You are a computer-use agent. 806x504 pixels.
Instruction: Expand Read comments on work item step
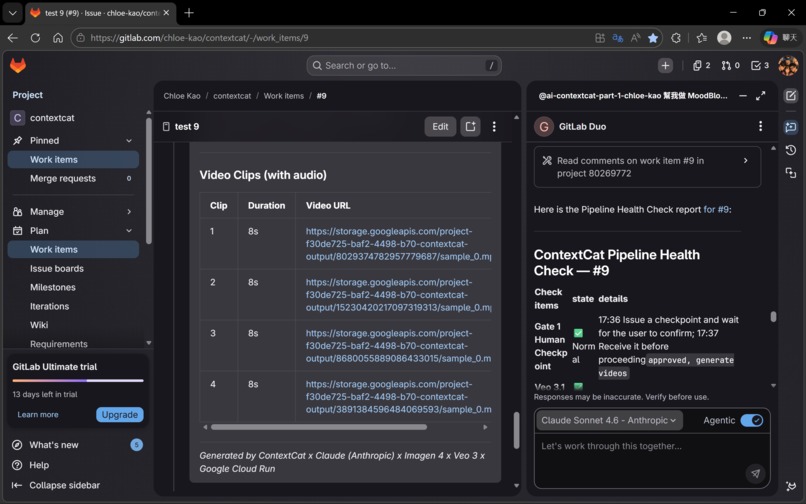(x=647, y=167)
